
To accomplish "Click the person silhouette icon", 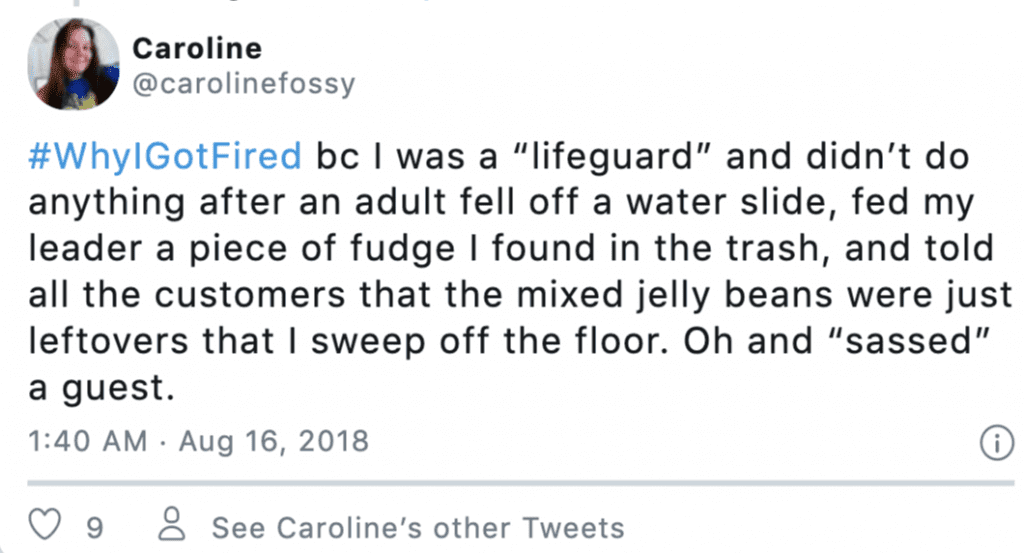I will coord(172,524).
